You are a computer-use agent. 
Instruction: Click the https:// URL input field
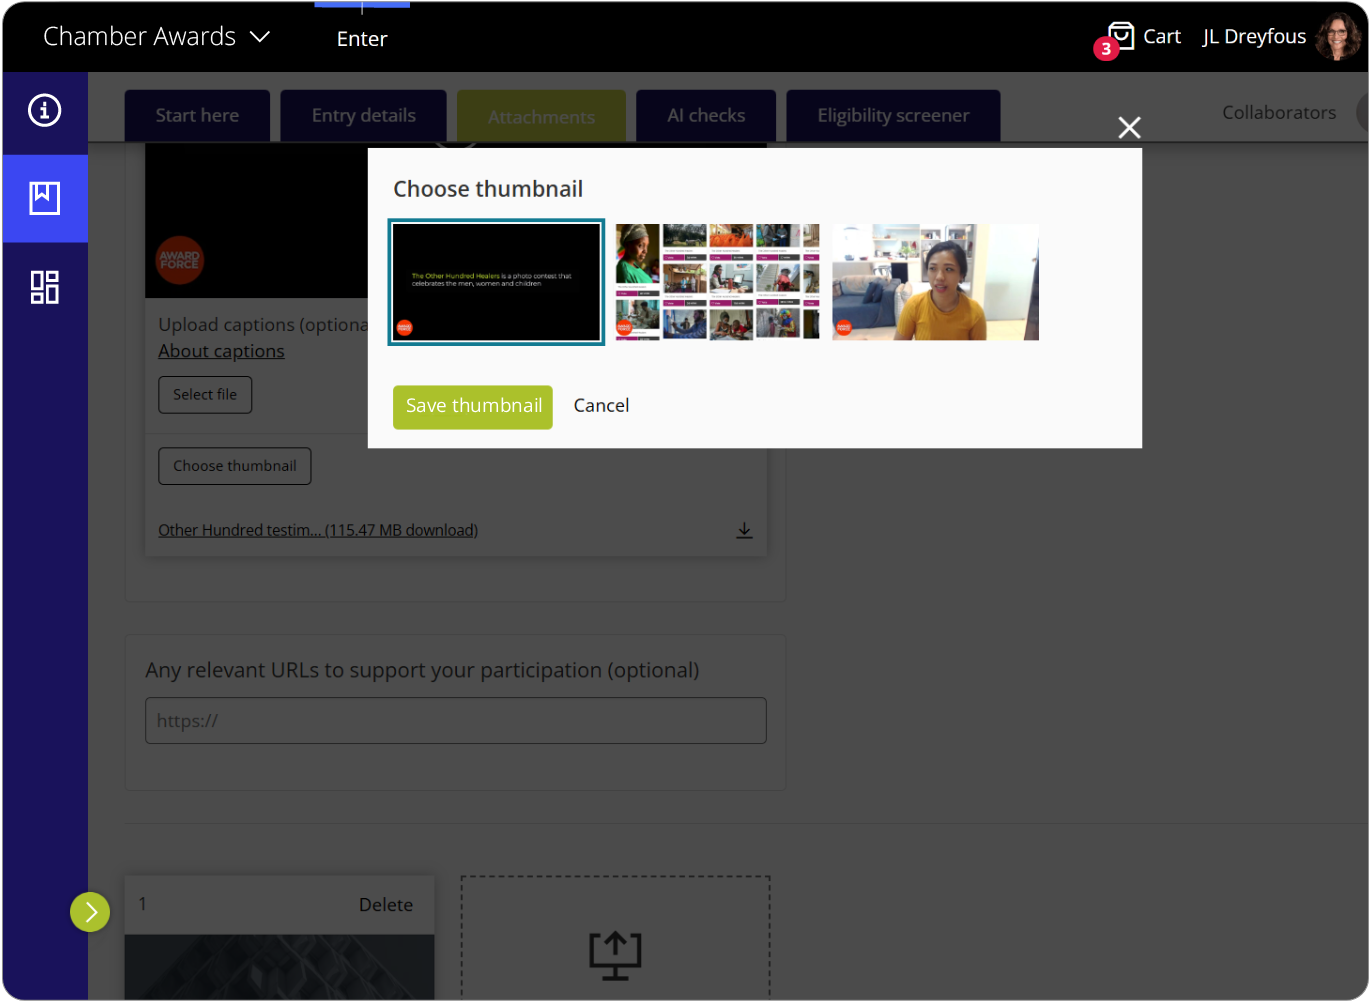pyautogui.click(x=455, y=720)
